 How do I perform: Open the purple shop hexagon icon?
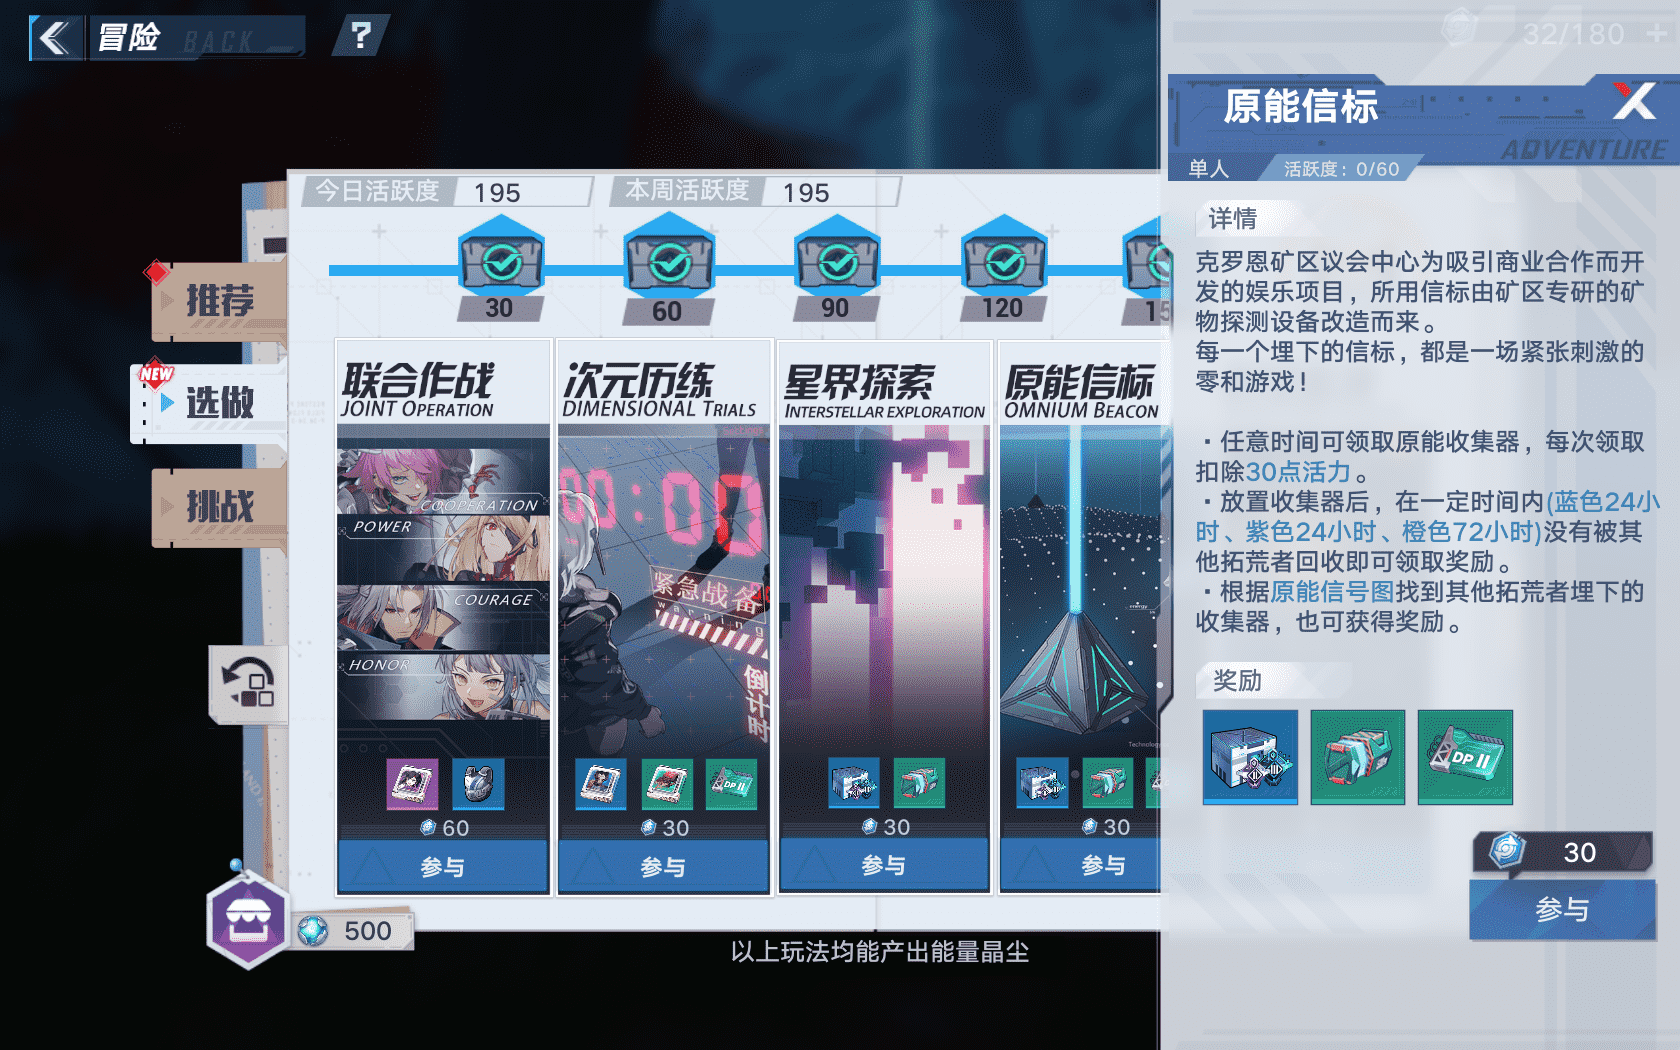[248, 922]
